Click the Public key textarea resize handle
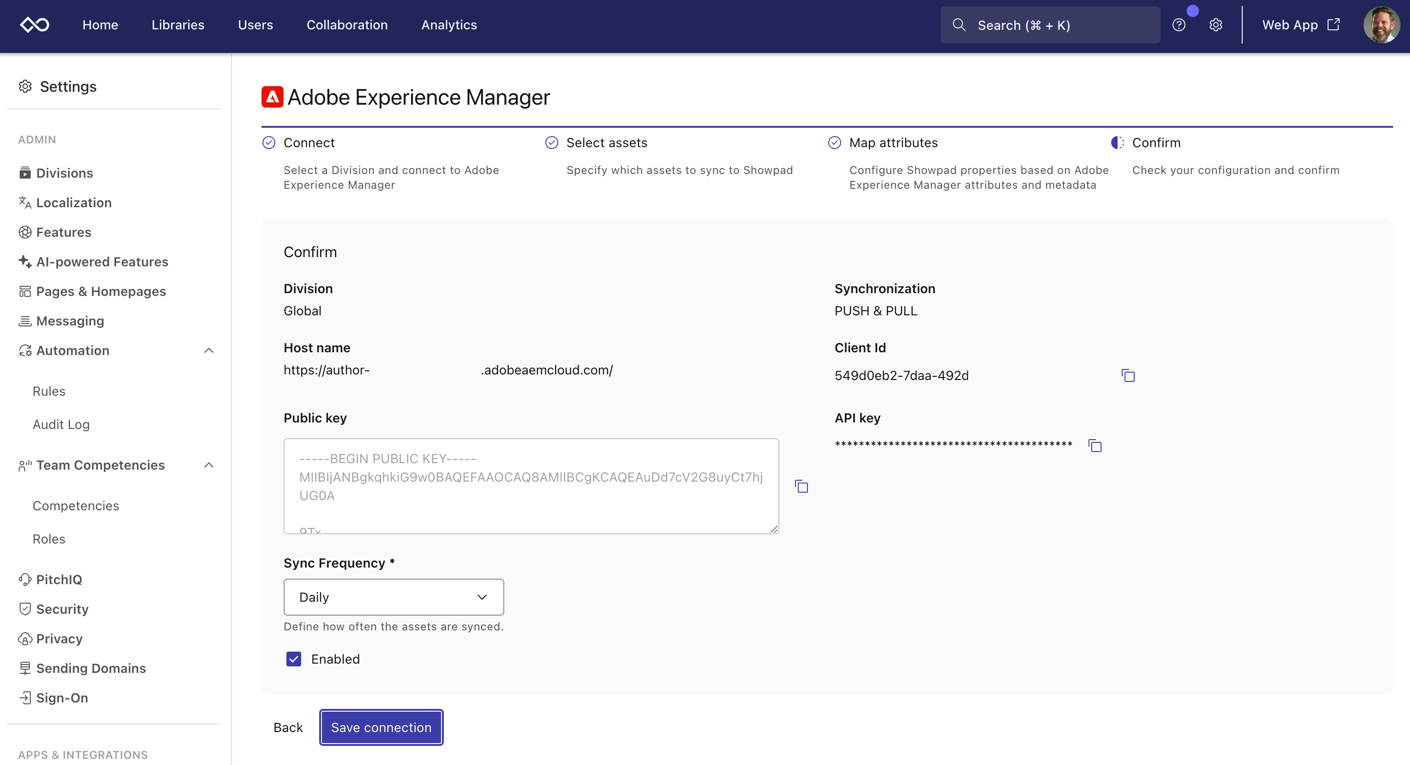 click(774, 529)
